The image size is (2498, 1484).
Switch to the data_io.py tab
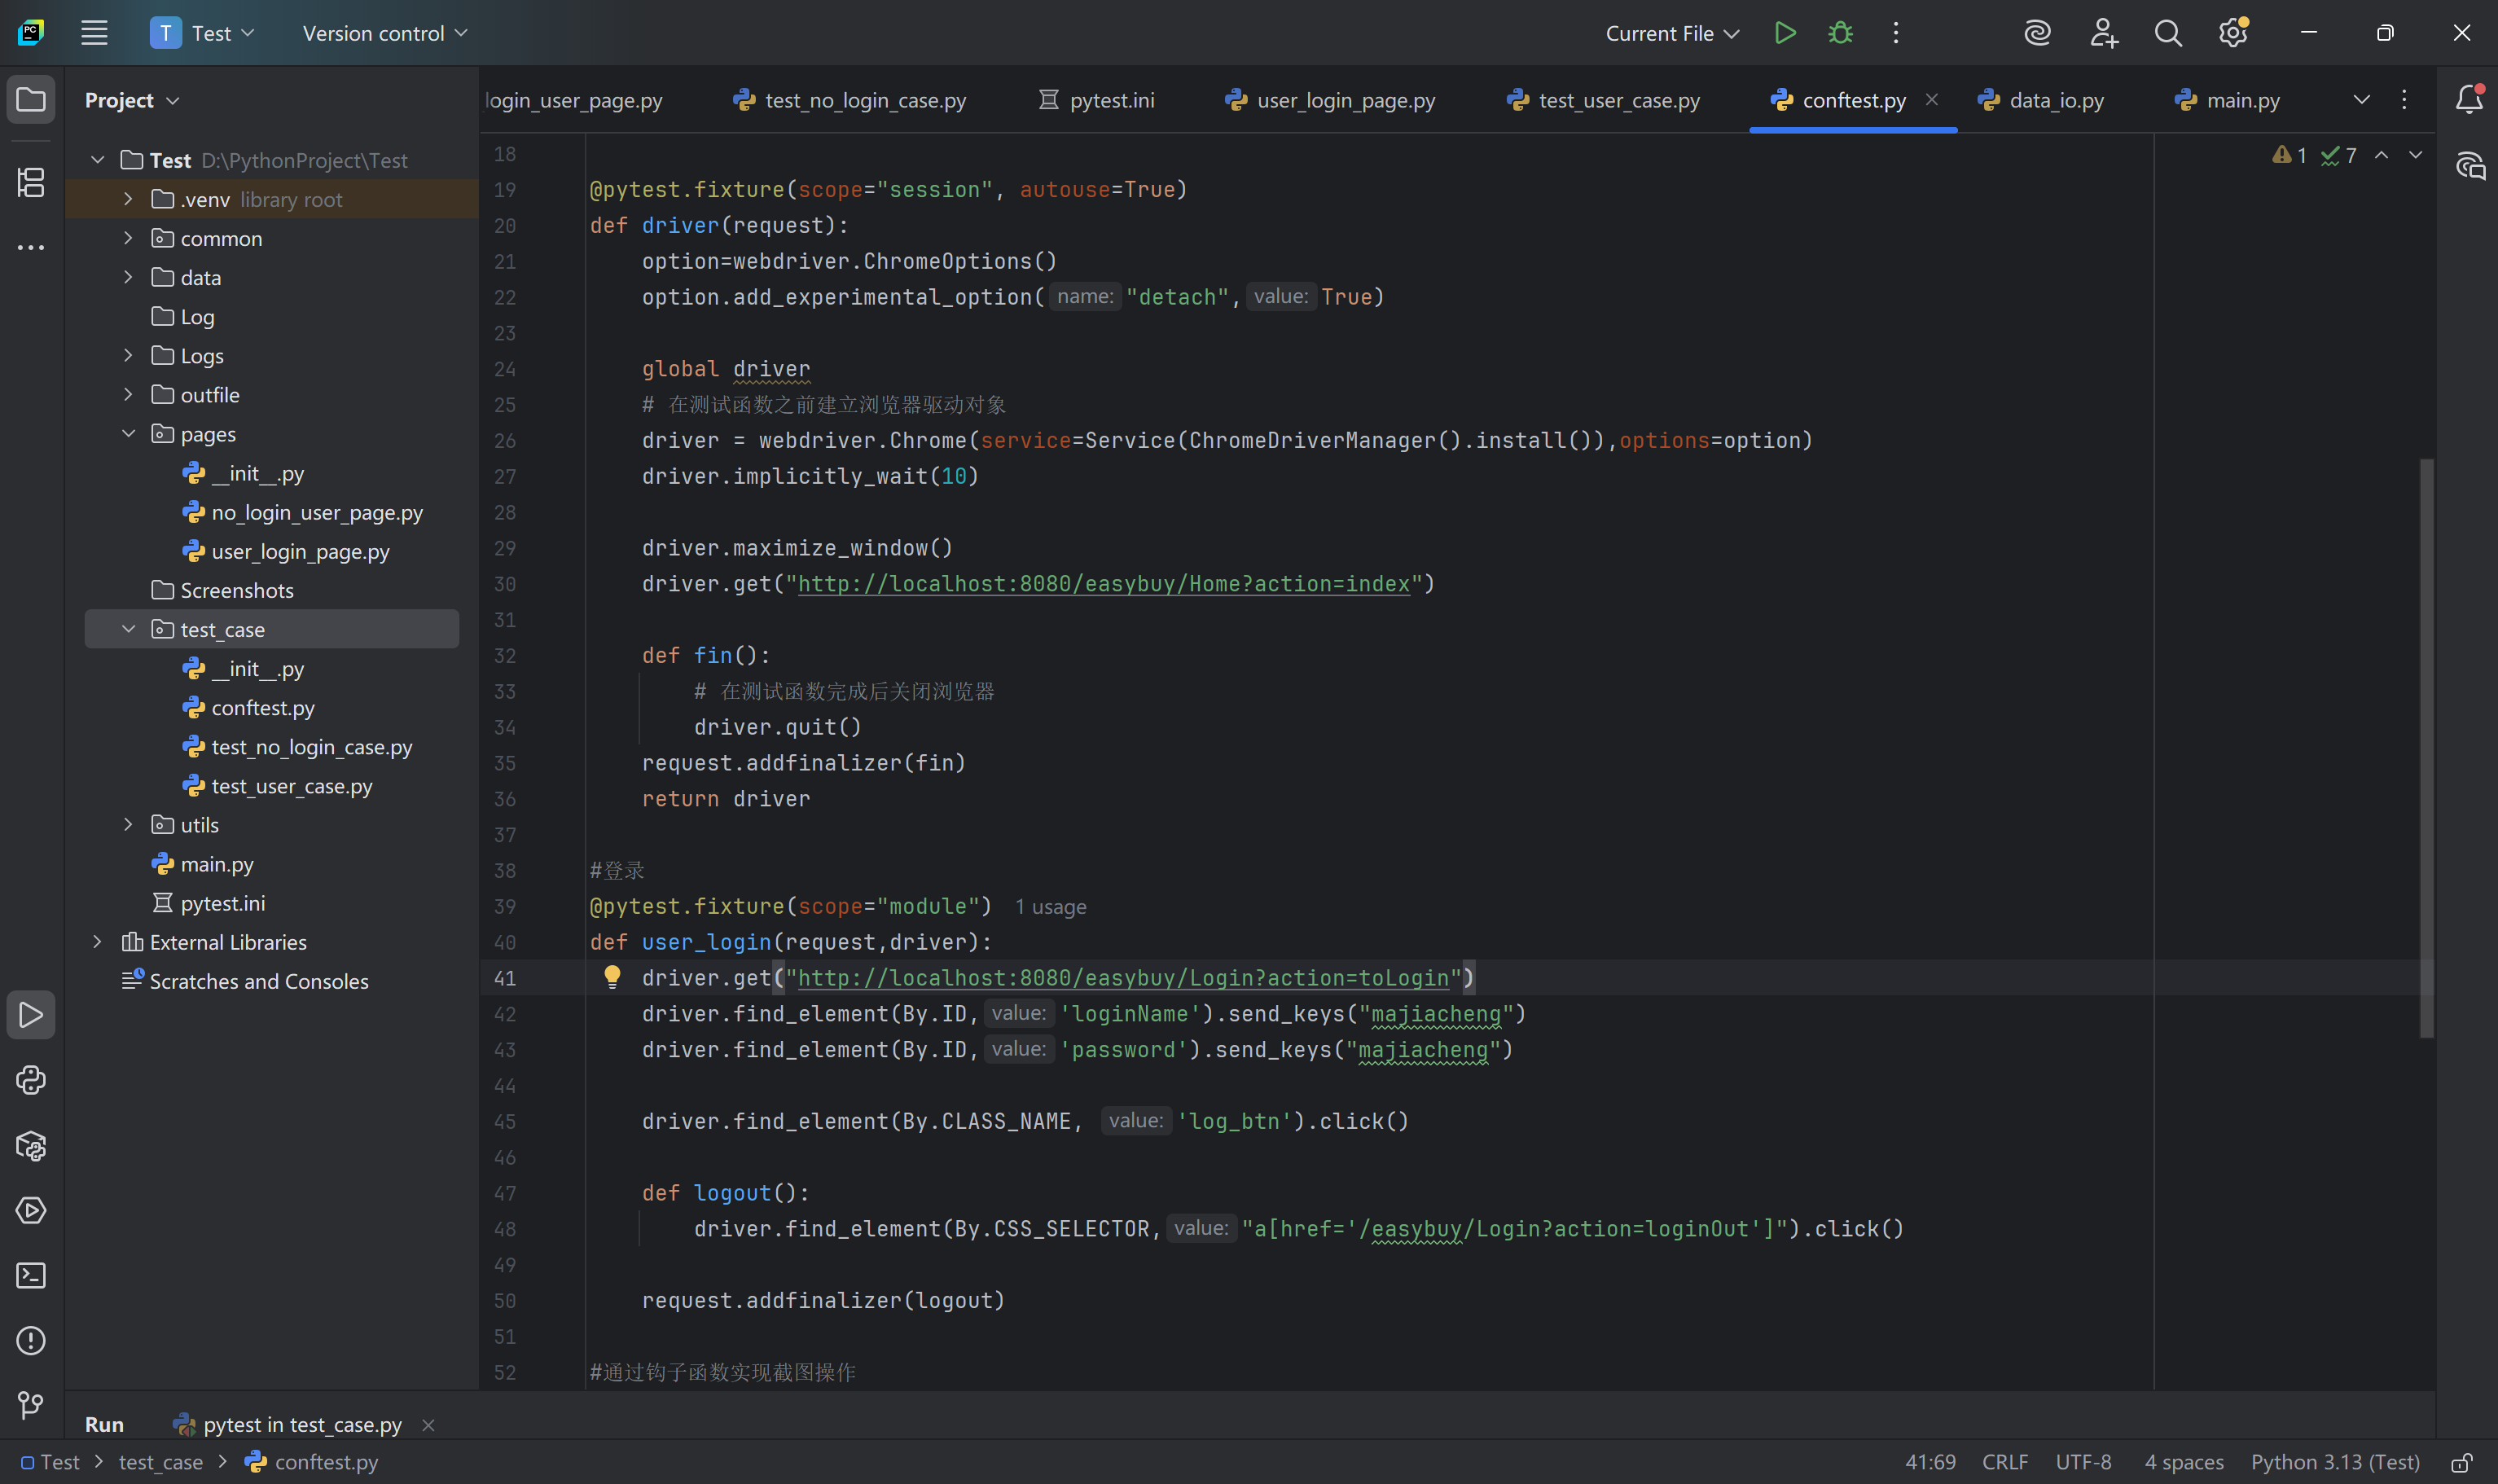pyautogui.click(x=2055, y=100)
